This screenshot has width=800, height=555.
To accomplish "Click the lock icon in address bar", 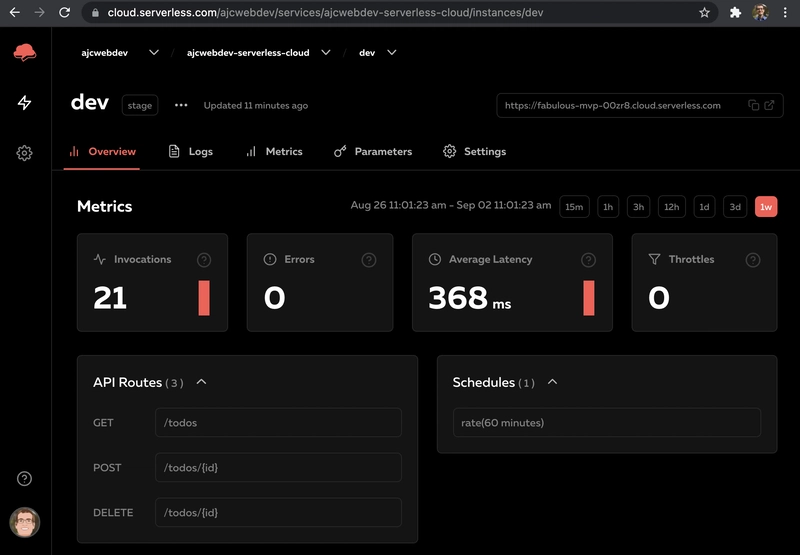I will pos(95,13).
